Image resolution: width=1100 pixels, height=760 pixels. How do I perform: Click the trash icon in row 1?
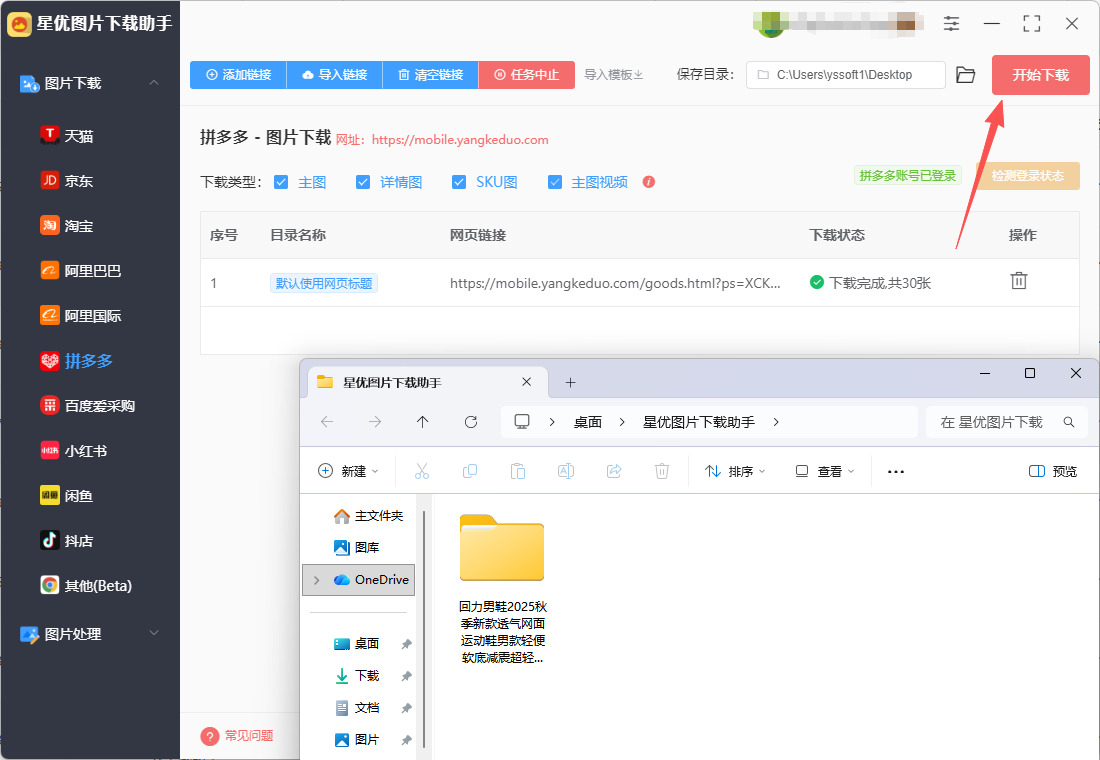1018,281
